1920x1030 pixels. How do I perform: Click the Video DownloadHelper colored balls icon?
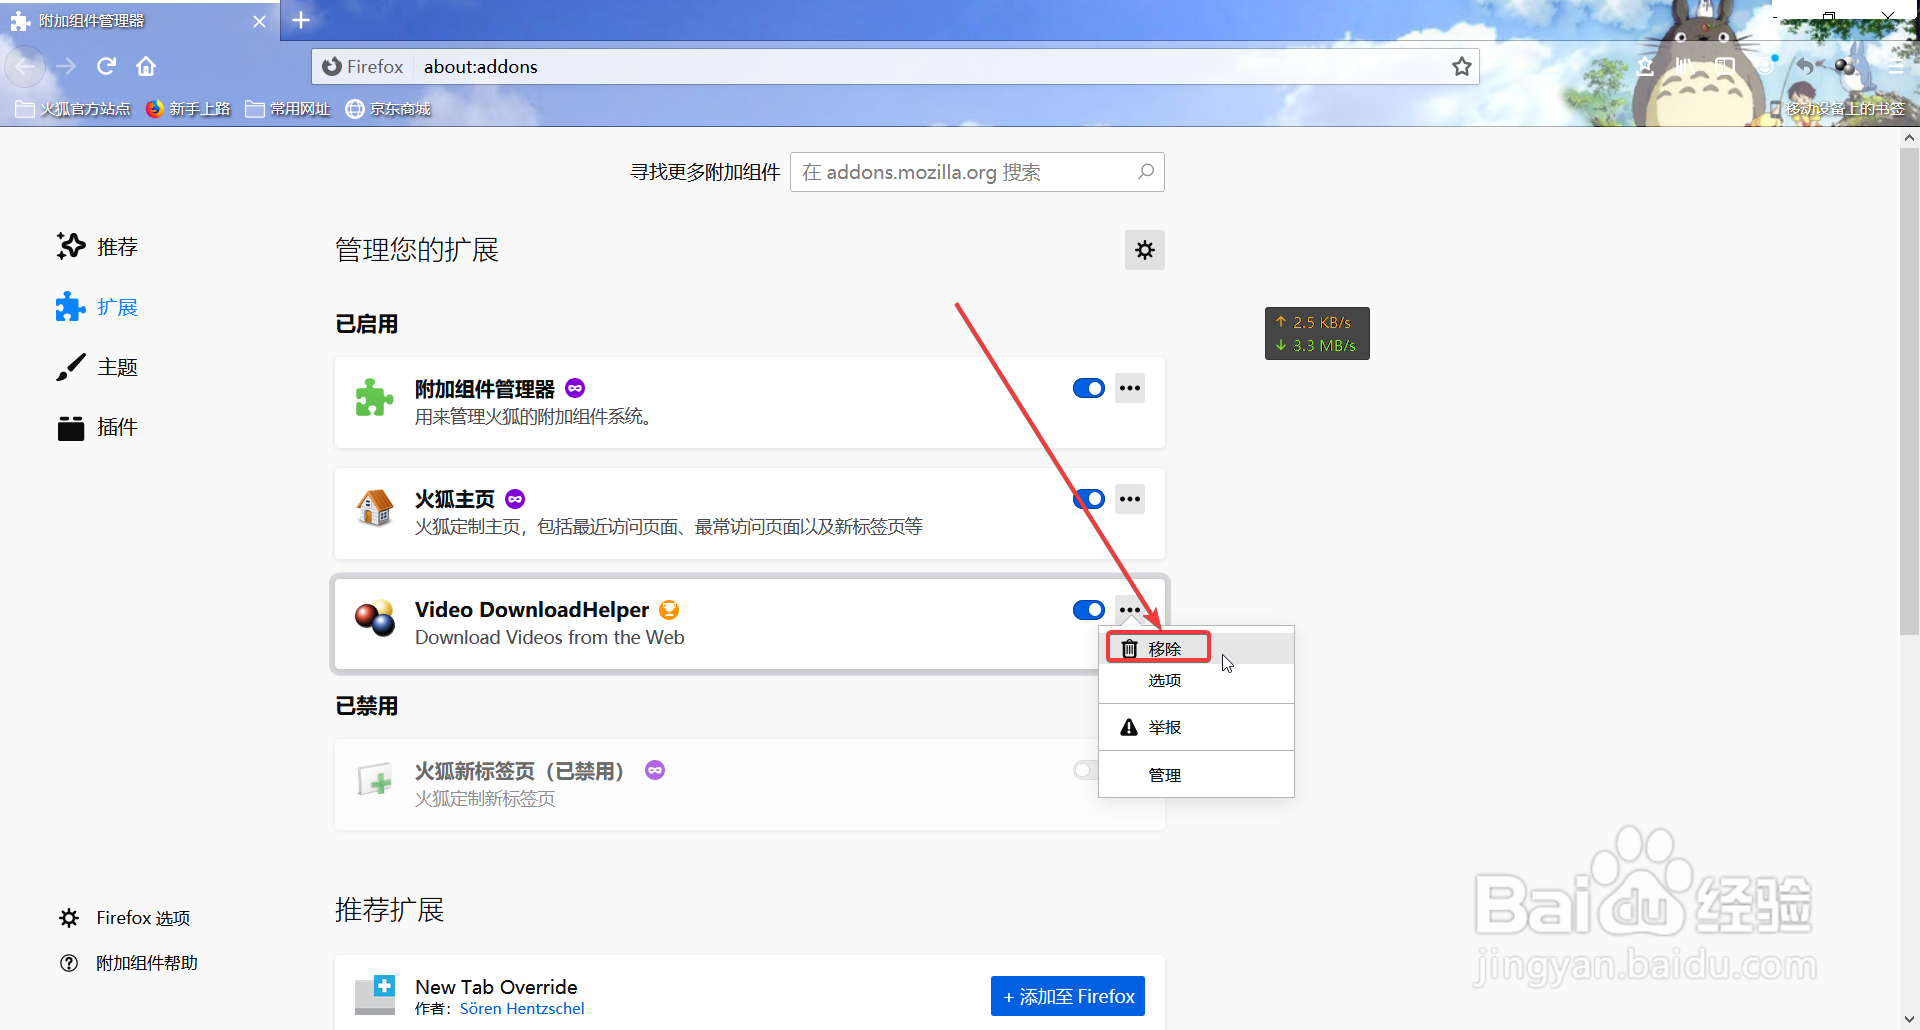(x=375, y=619)
